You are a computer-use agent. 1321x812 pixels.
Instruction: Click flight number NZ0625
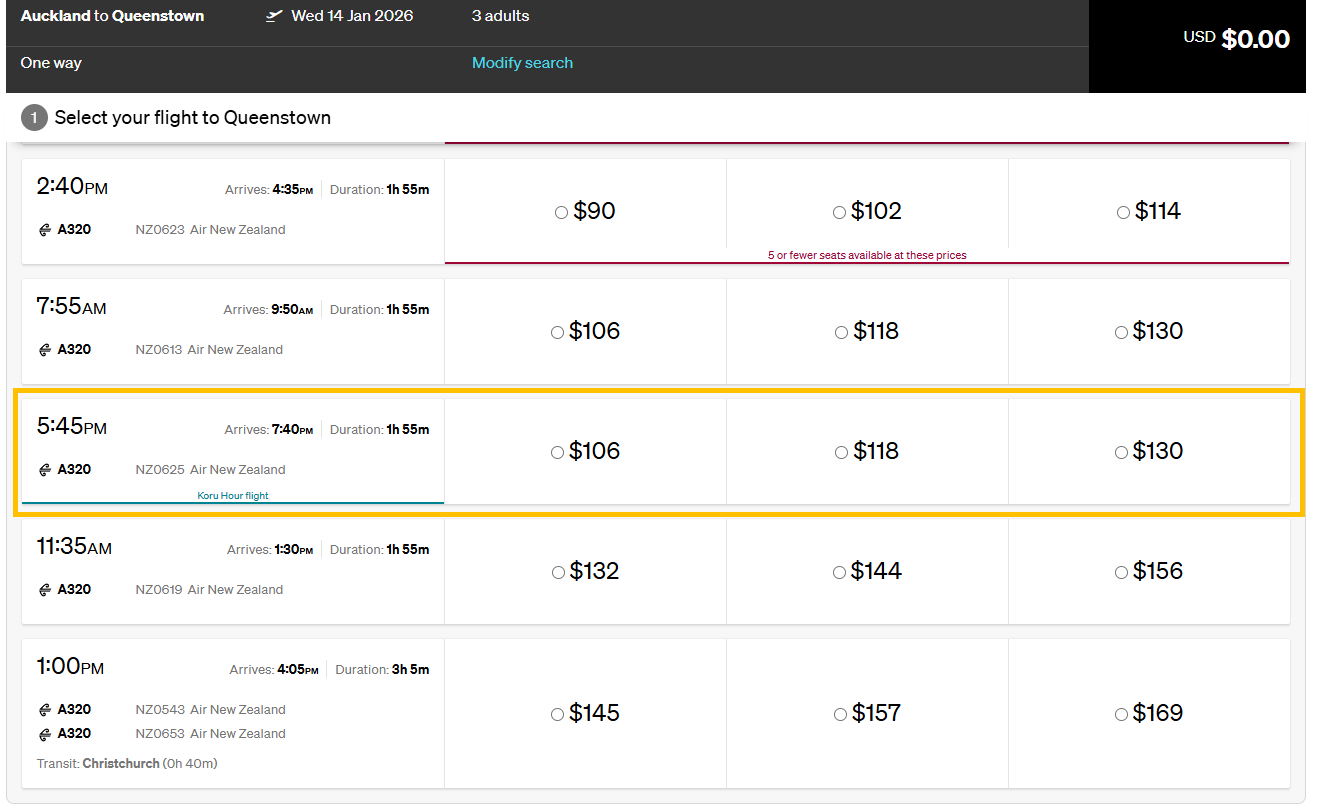coord(161,470)
